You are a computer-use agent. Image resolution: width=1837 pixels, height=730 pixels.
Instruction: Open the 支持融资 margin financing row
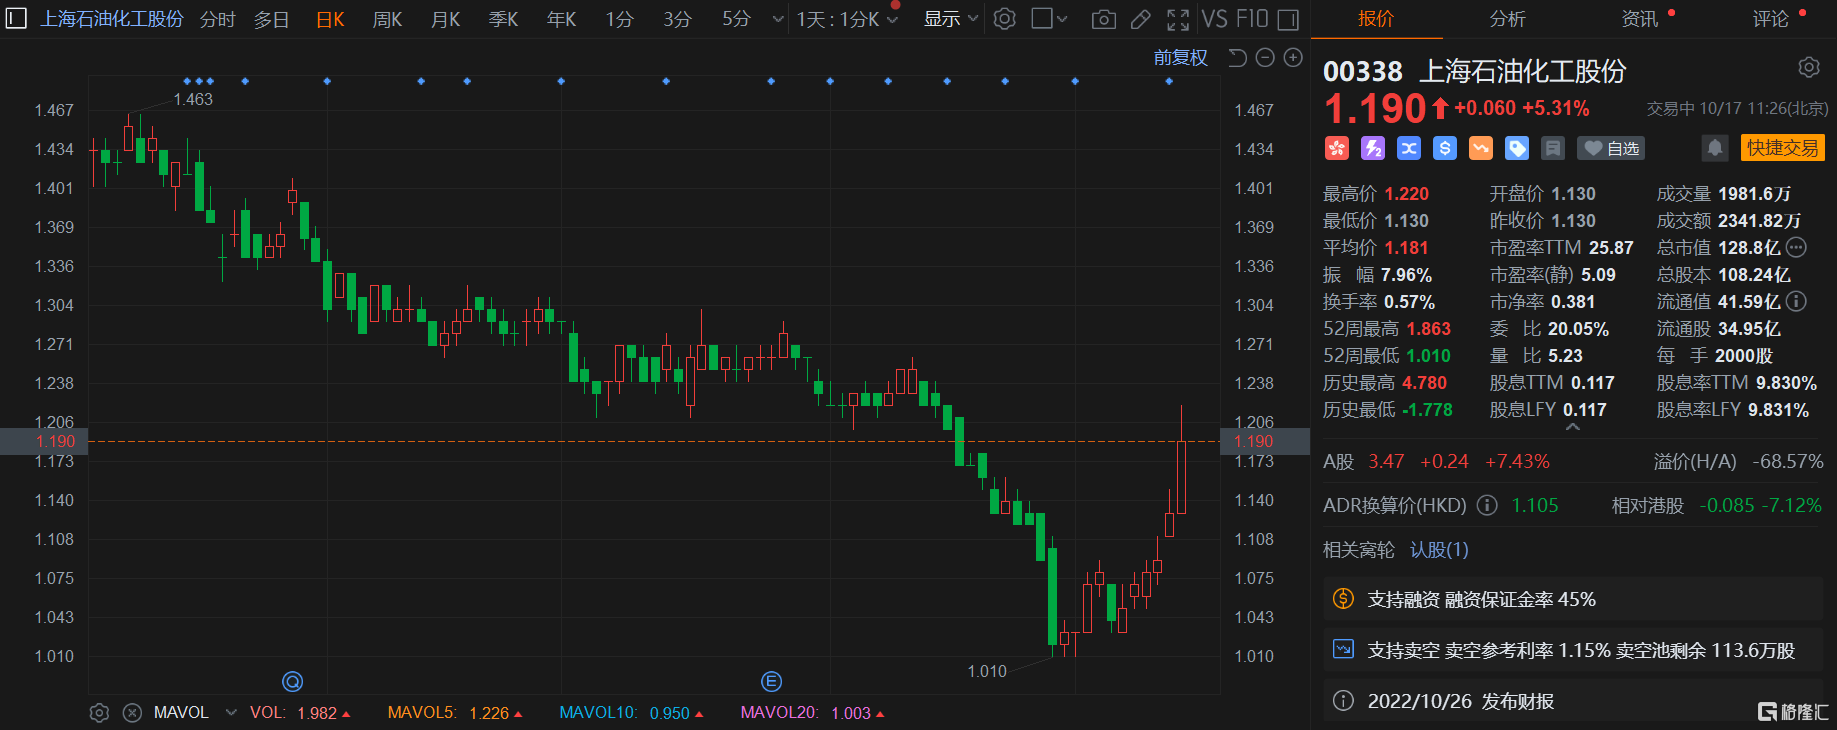pos(1573,599)
